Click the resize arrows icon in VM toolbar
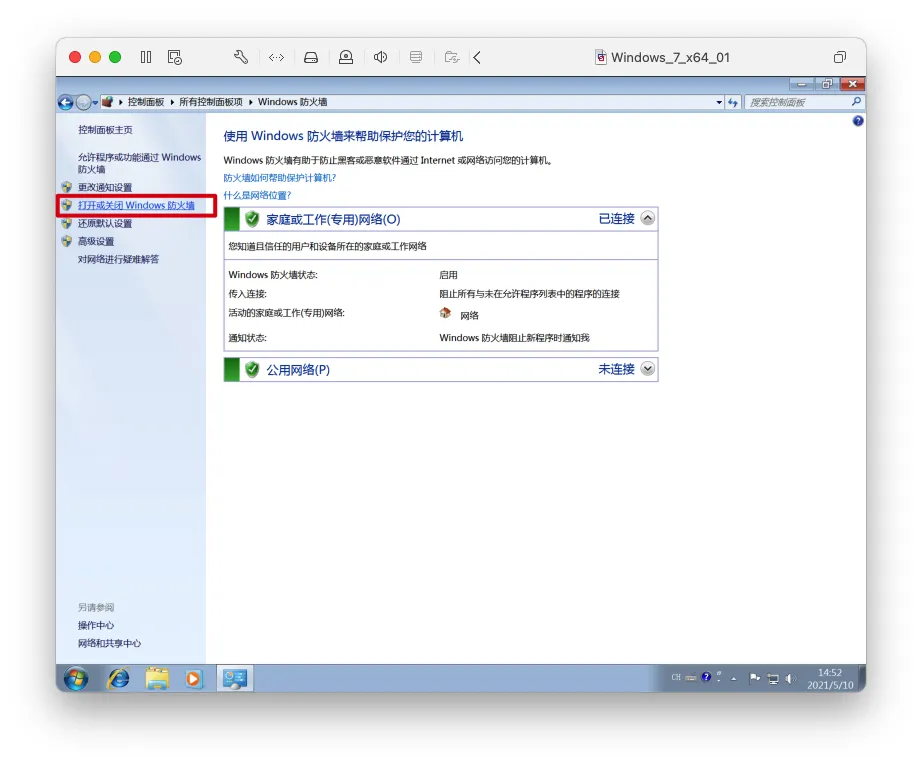922x766 pixels. (x=276, y=57)
